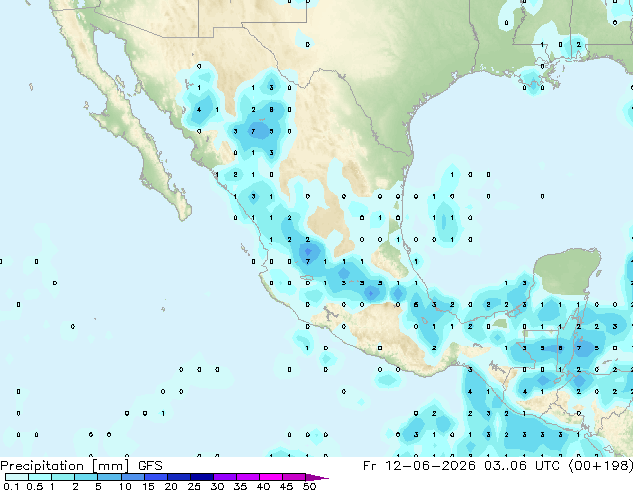Click the 1–2 mm legend color box
This screenshot has width=634, height=490.
(x=63, y=477)
